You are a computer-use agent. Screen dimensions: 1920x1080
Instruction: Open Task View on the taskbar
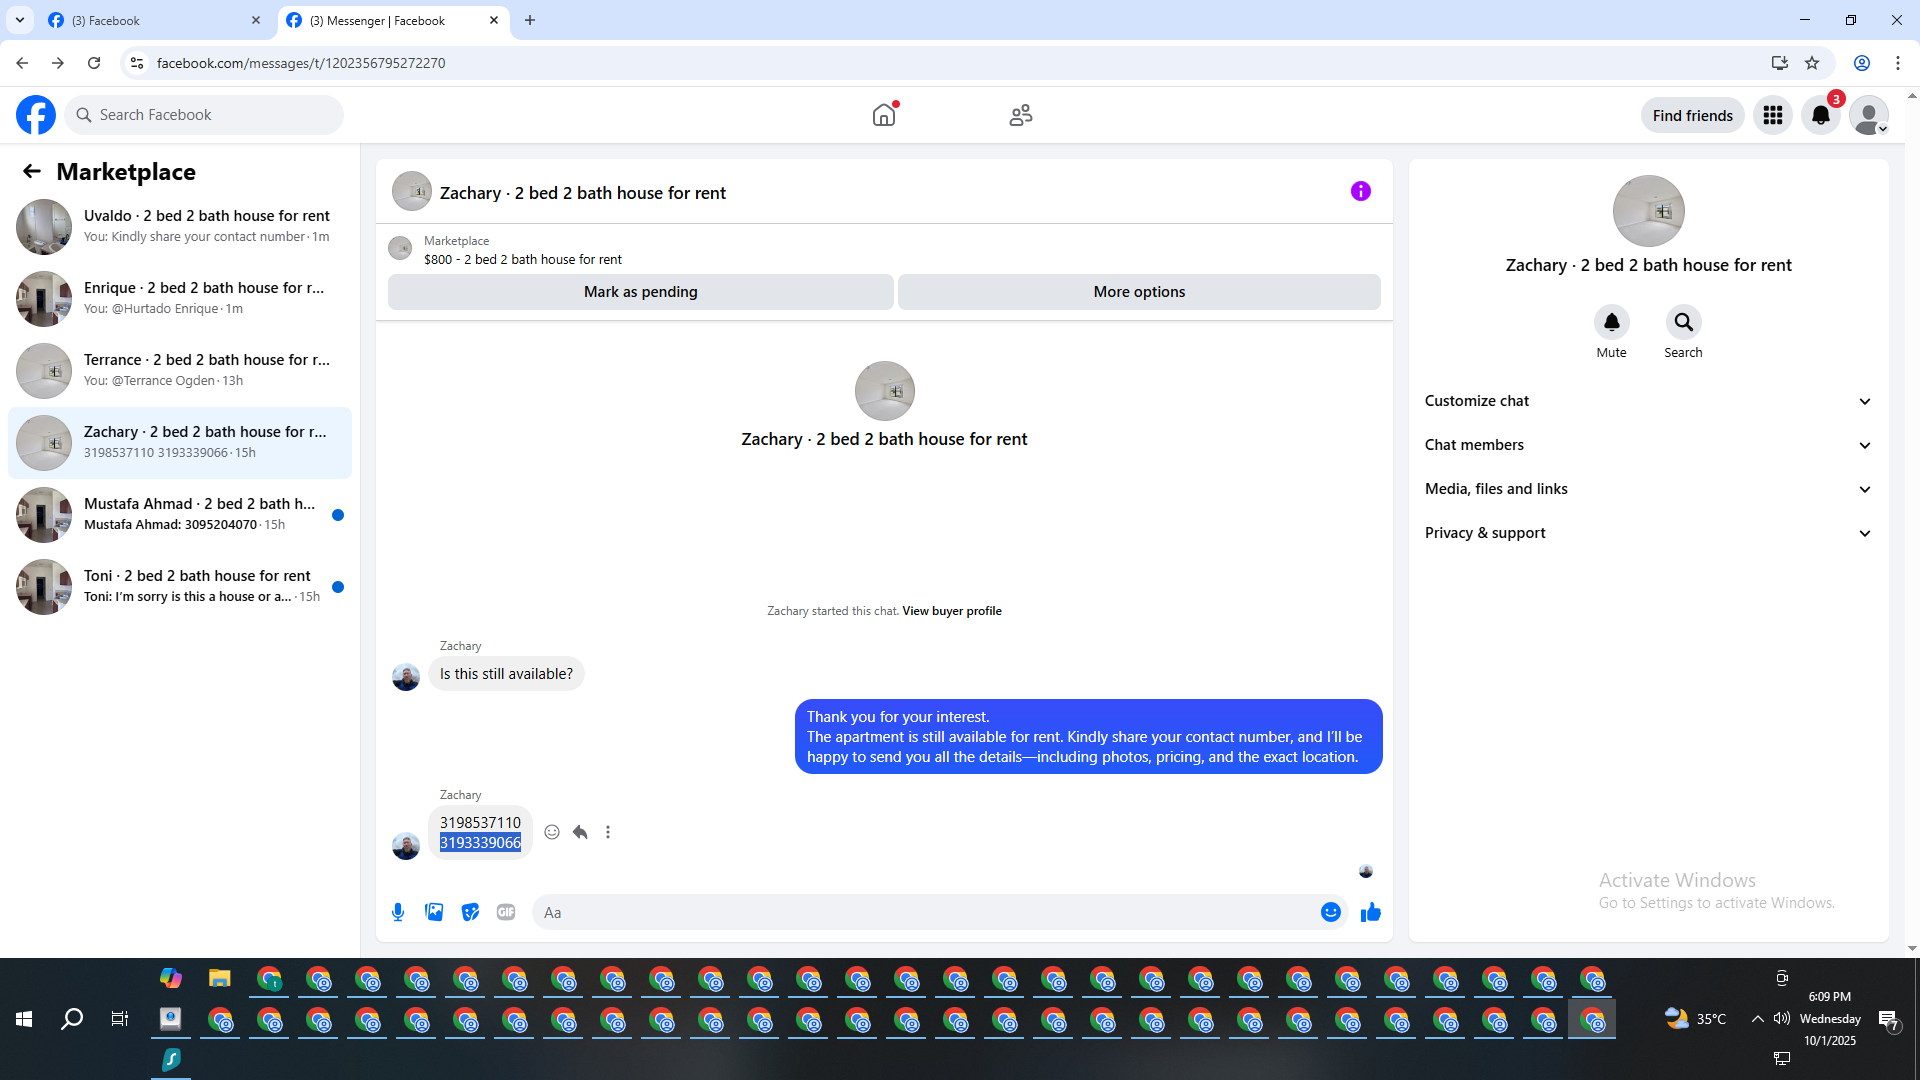click(120, 1019)
